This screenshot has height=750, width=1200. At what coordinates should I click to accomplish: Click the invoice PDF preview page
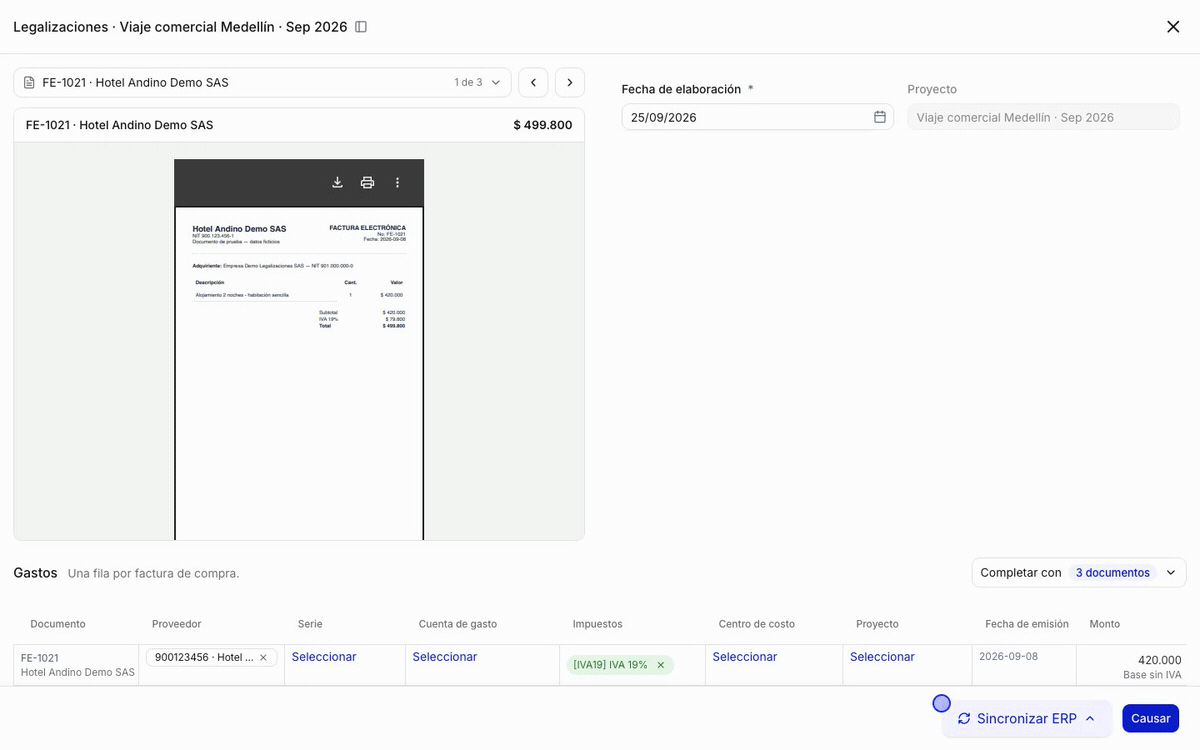pyautogui.click(x=299, y=372)
